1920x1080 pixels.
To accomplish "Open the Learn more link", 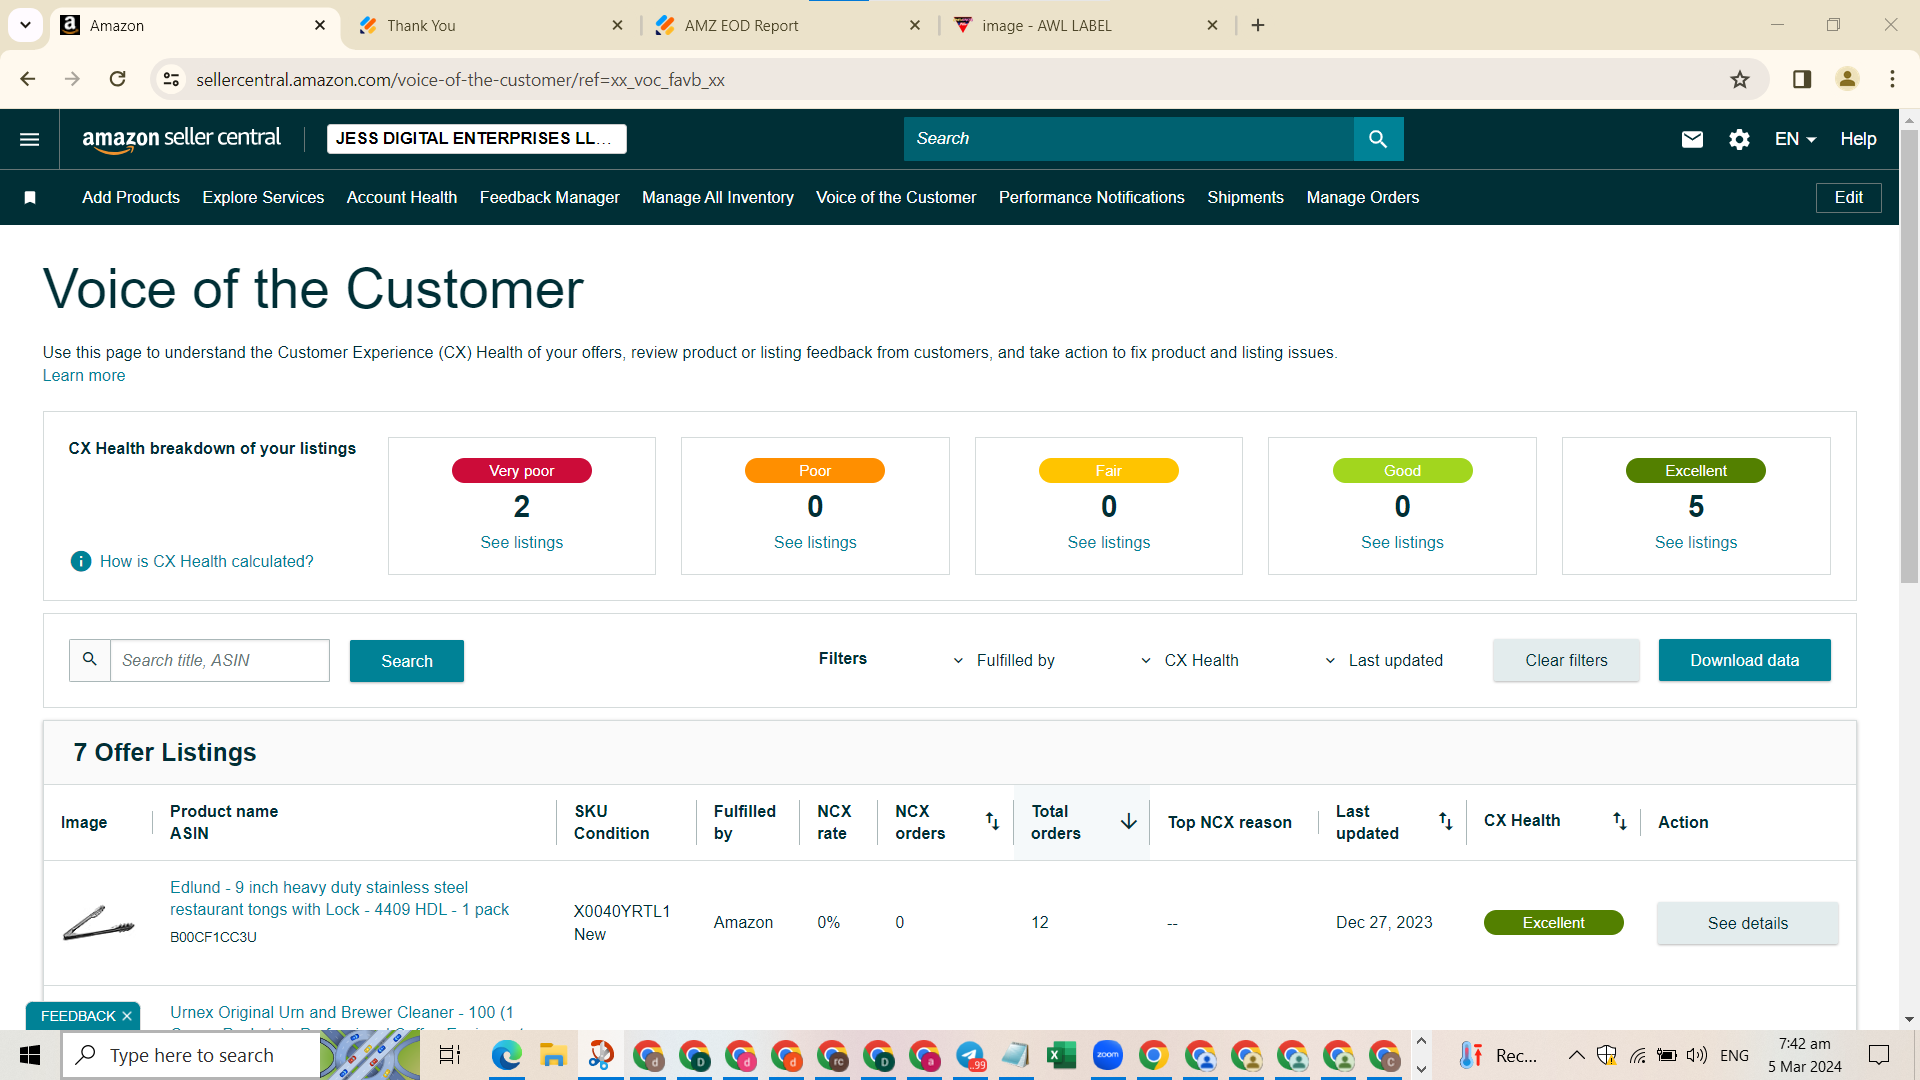I will pos(84,375).
